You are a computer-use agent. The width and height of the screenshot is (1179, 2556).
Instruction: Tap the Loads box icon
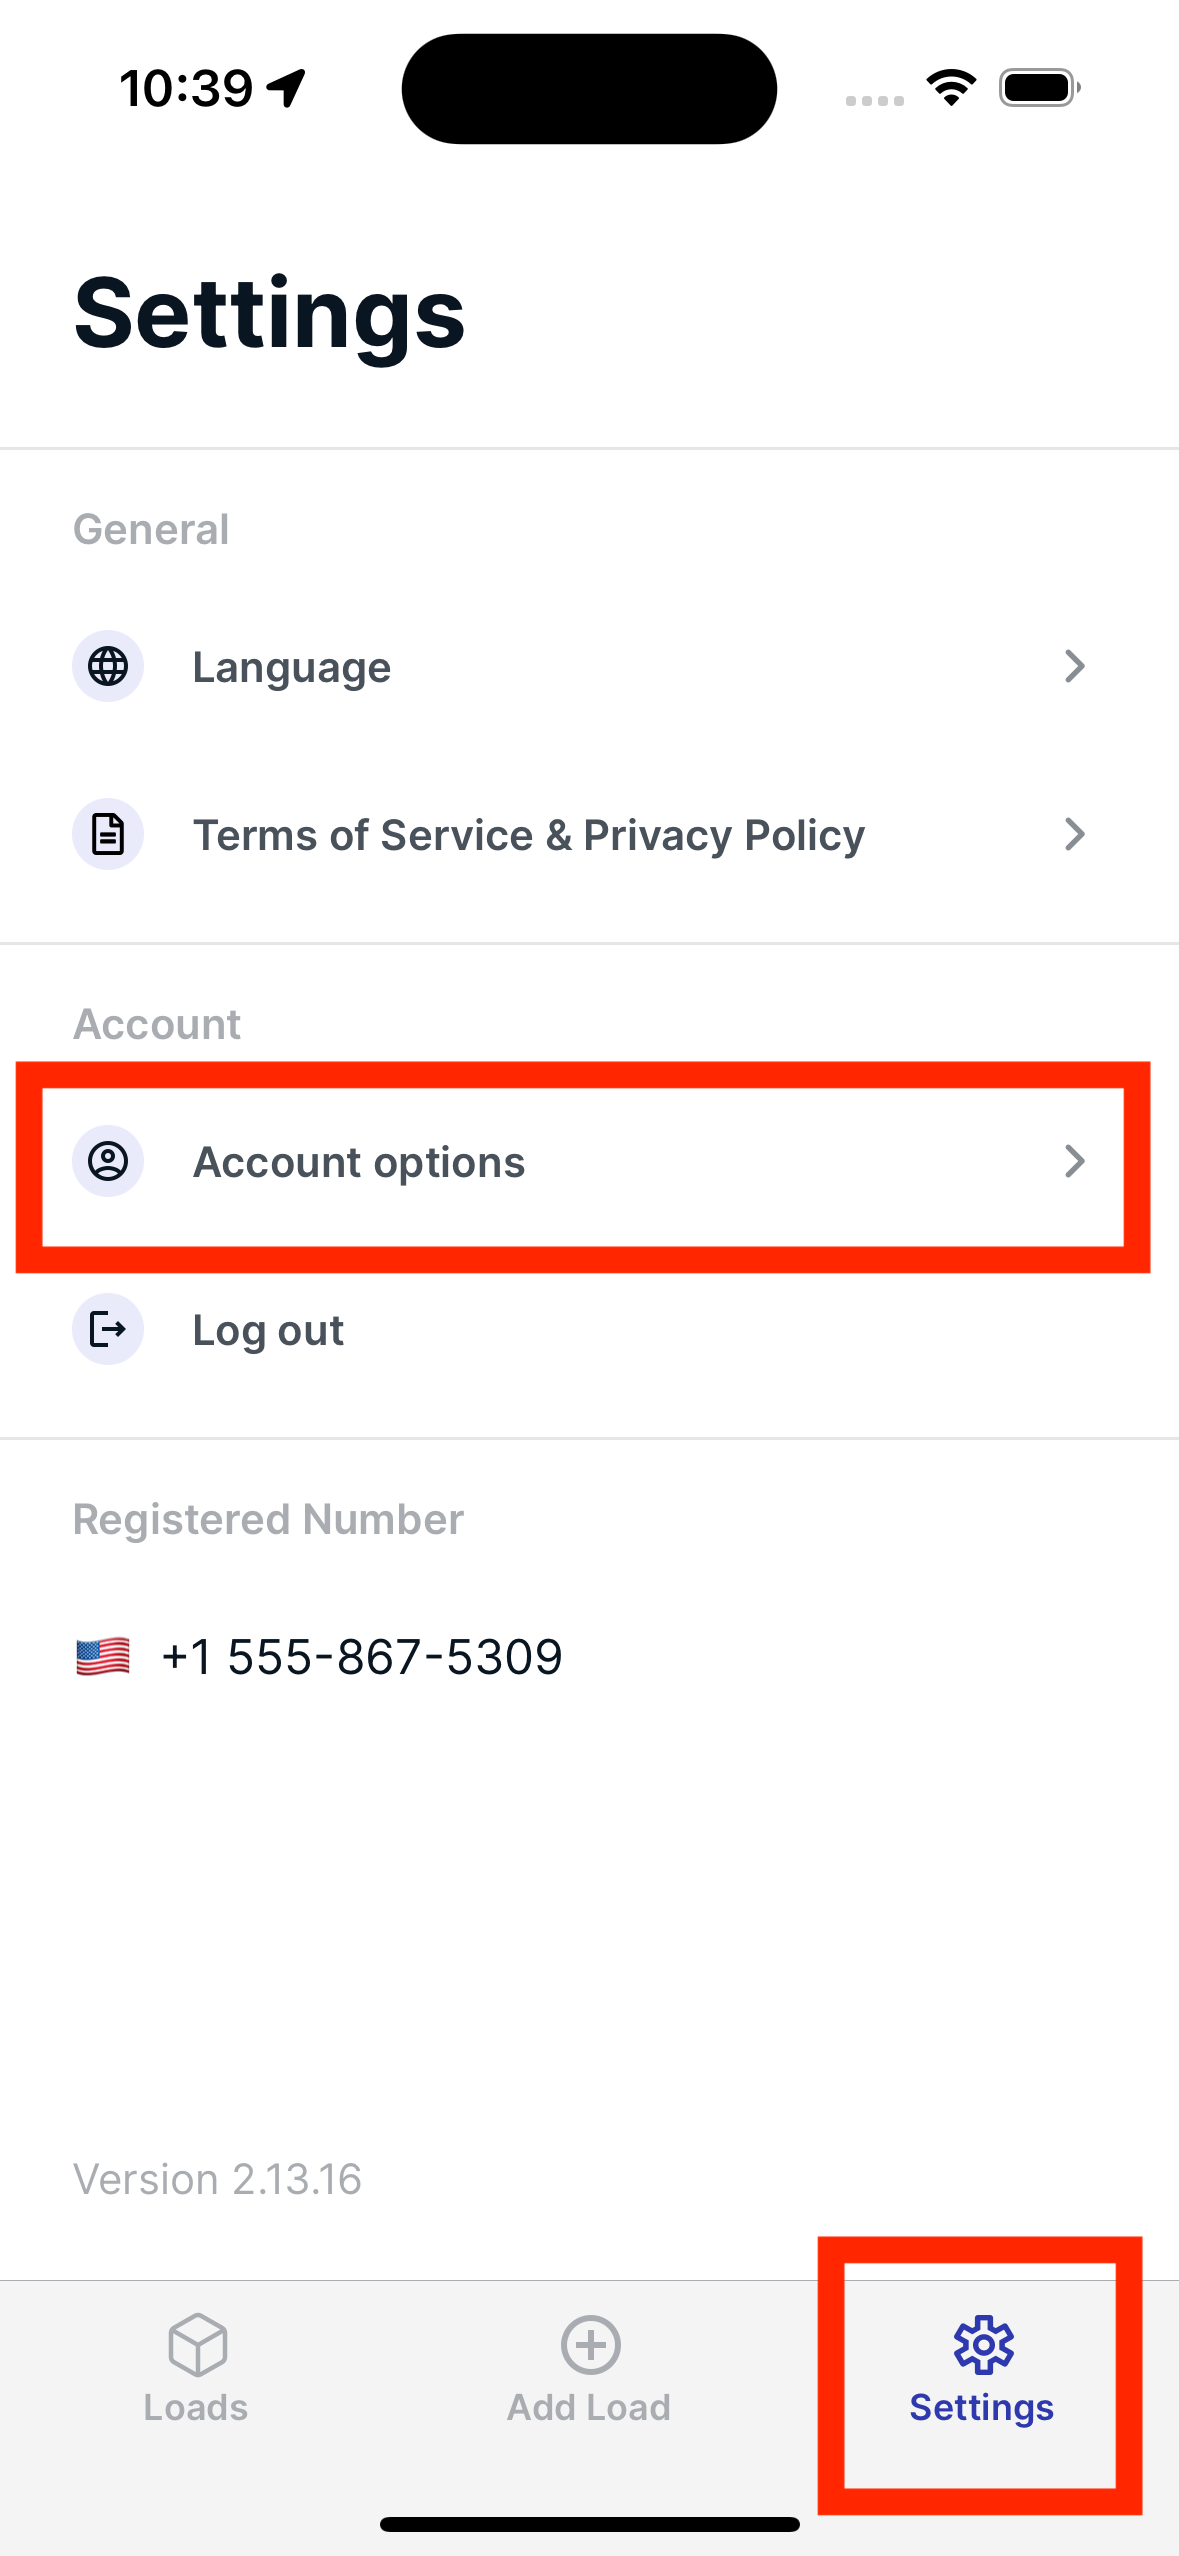197,2344
